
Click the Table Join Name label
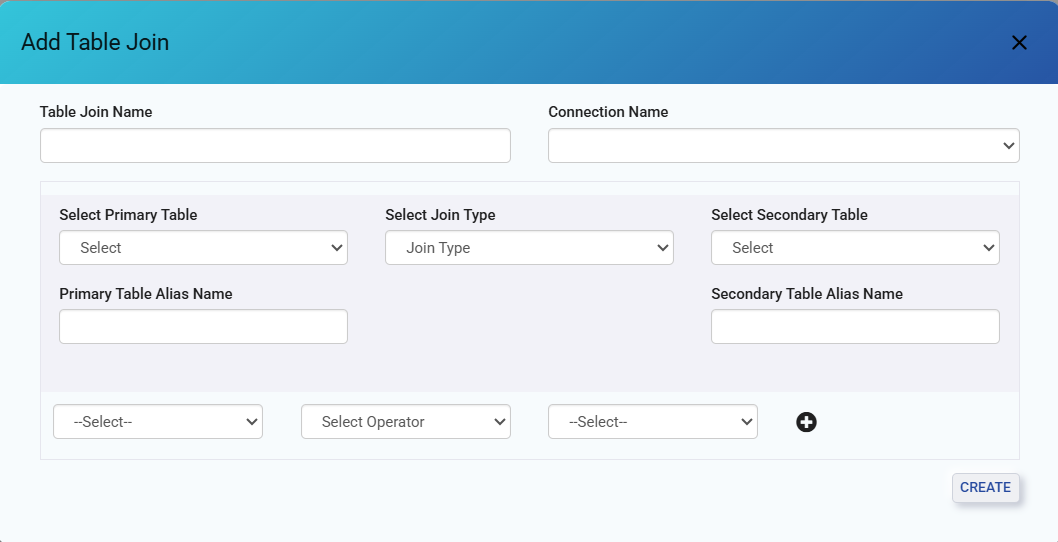(96, 112)
